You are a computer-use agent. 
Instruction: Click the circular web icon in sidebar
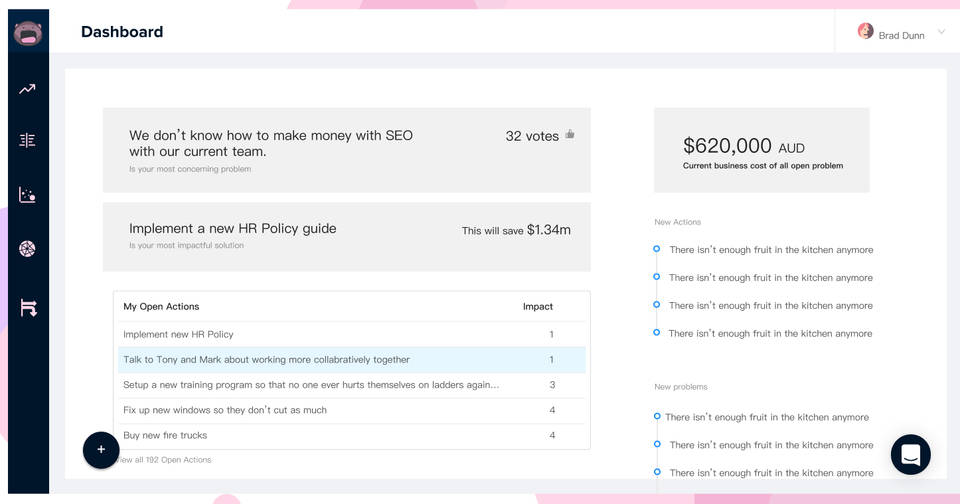point(27,249)
